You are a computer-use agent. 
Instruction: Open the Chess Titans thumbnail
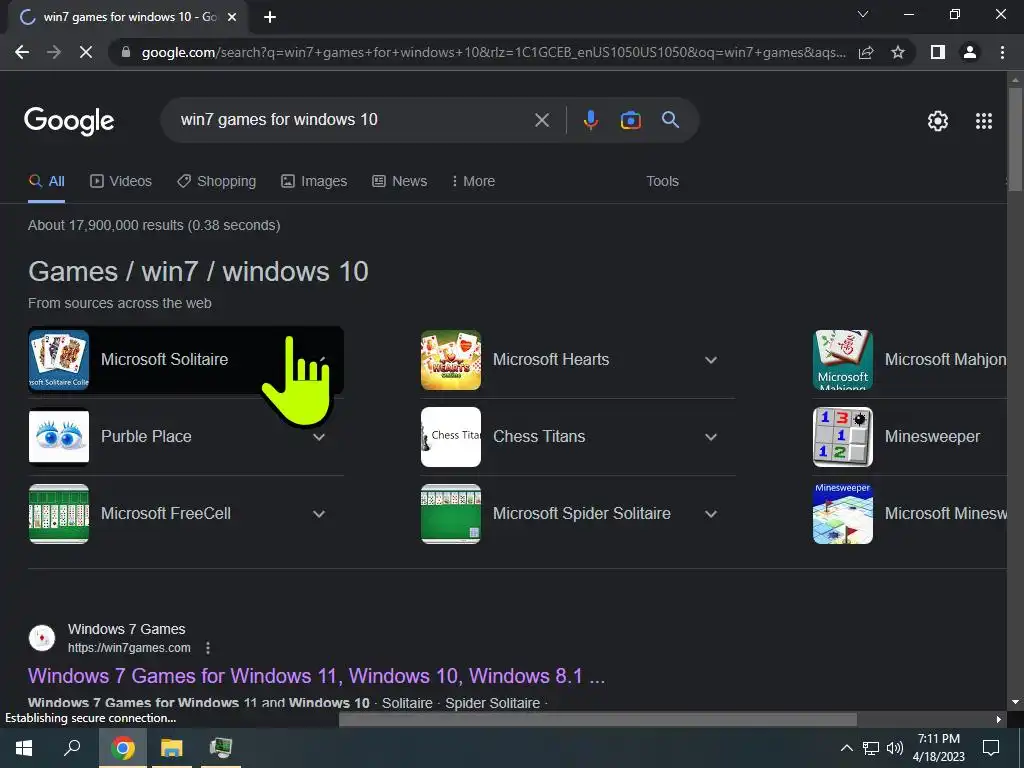451,437
